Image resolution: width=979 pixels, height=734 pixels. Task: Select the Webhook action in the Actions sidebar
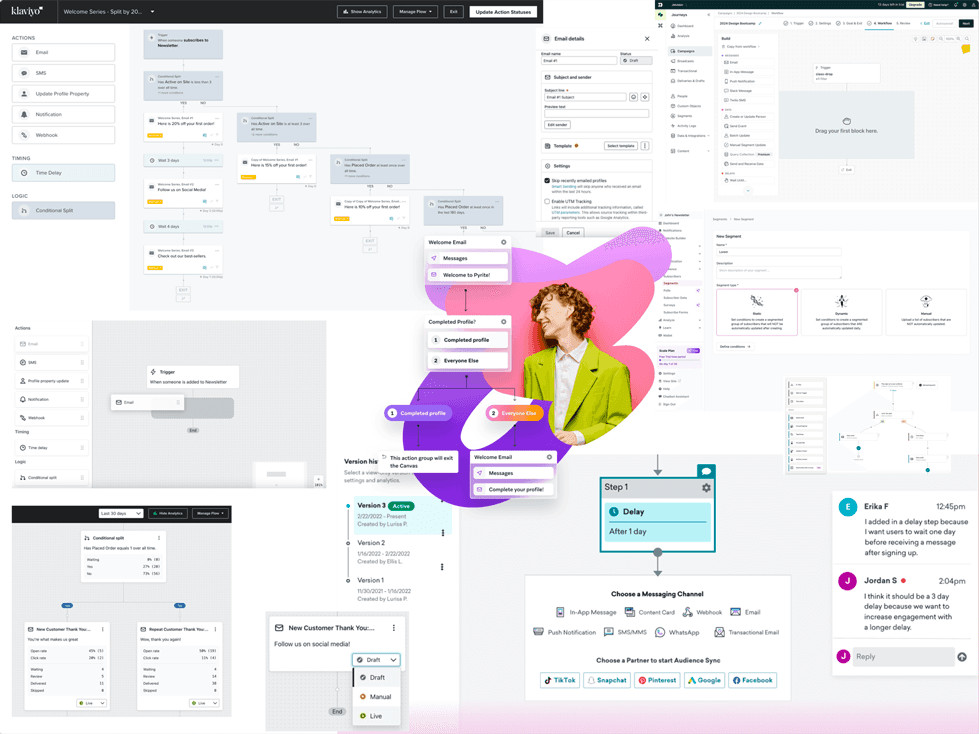[64, 134]
